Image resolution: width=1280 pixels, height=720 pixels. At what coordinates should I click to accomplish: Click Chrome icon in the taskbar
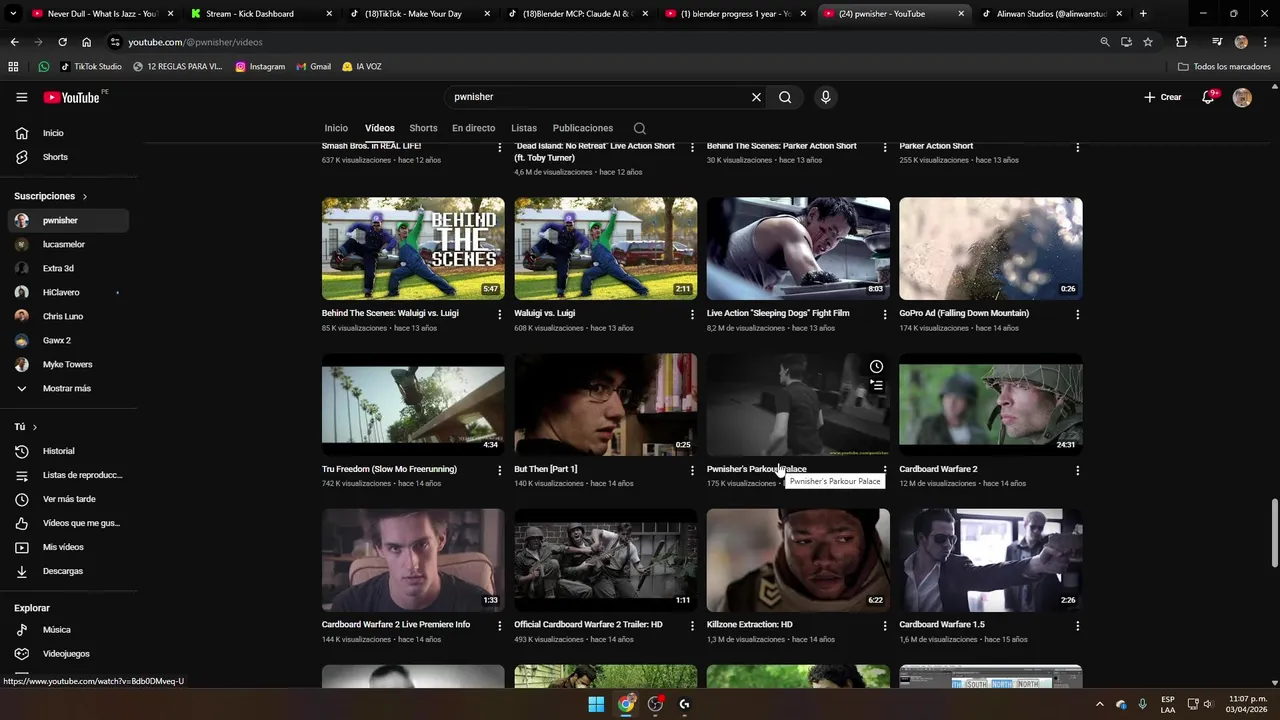click(x=626, y=704)
